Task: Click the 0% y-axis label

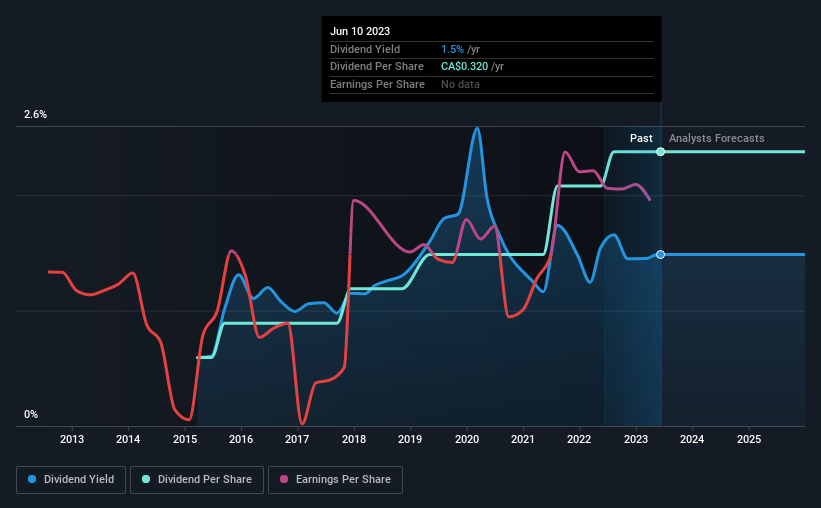Action: coord(31,414)
